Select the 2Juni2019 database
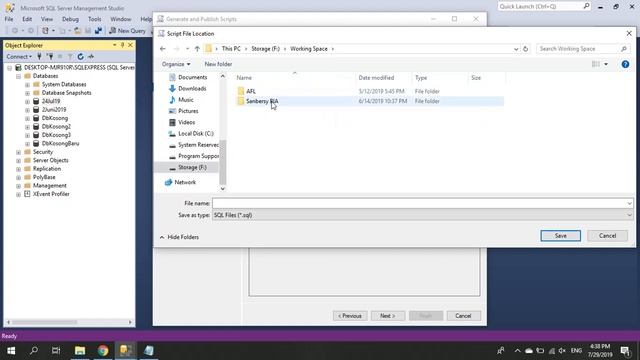This screenshot has width=640, height=360. [x=54, y=110]
